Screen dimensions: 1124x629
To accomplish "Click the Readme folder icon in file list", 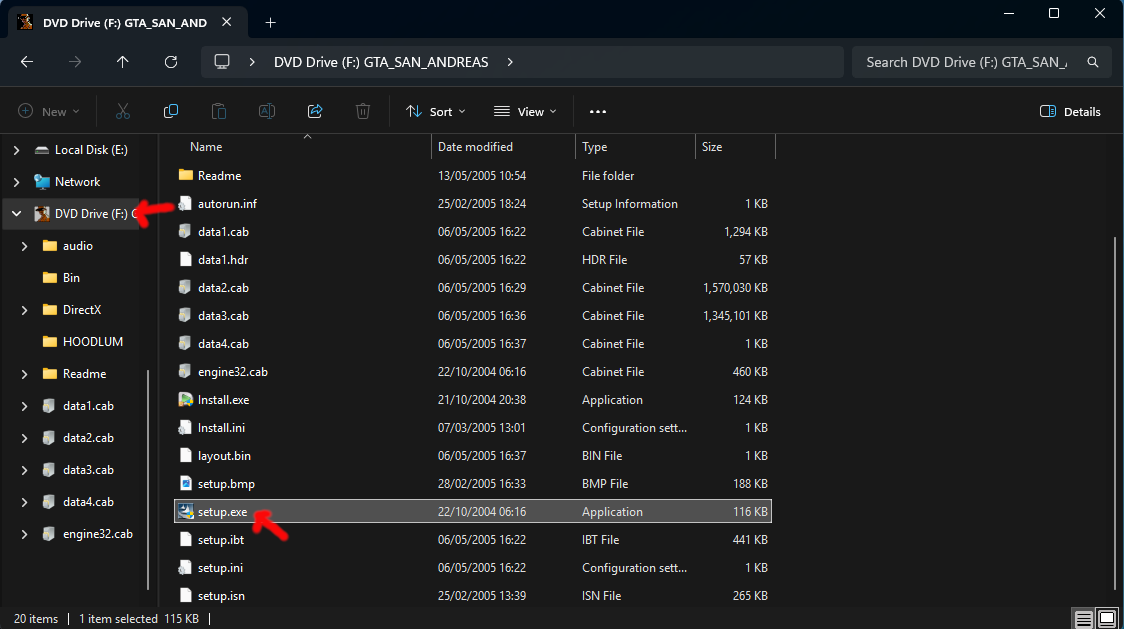I will tap(186, 175).
